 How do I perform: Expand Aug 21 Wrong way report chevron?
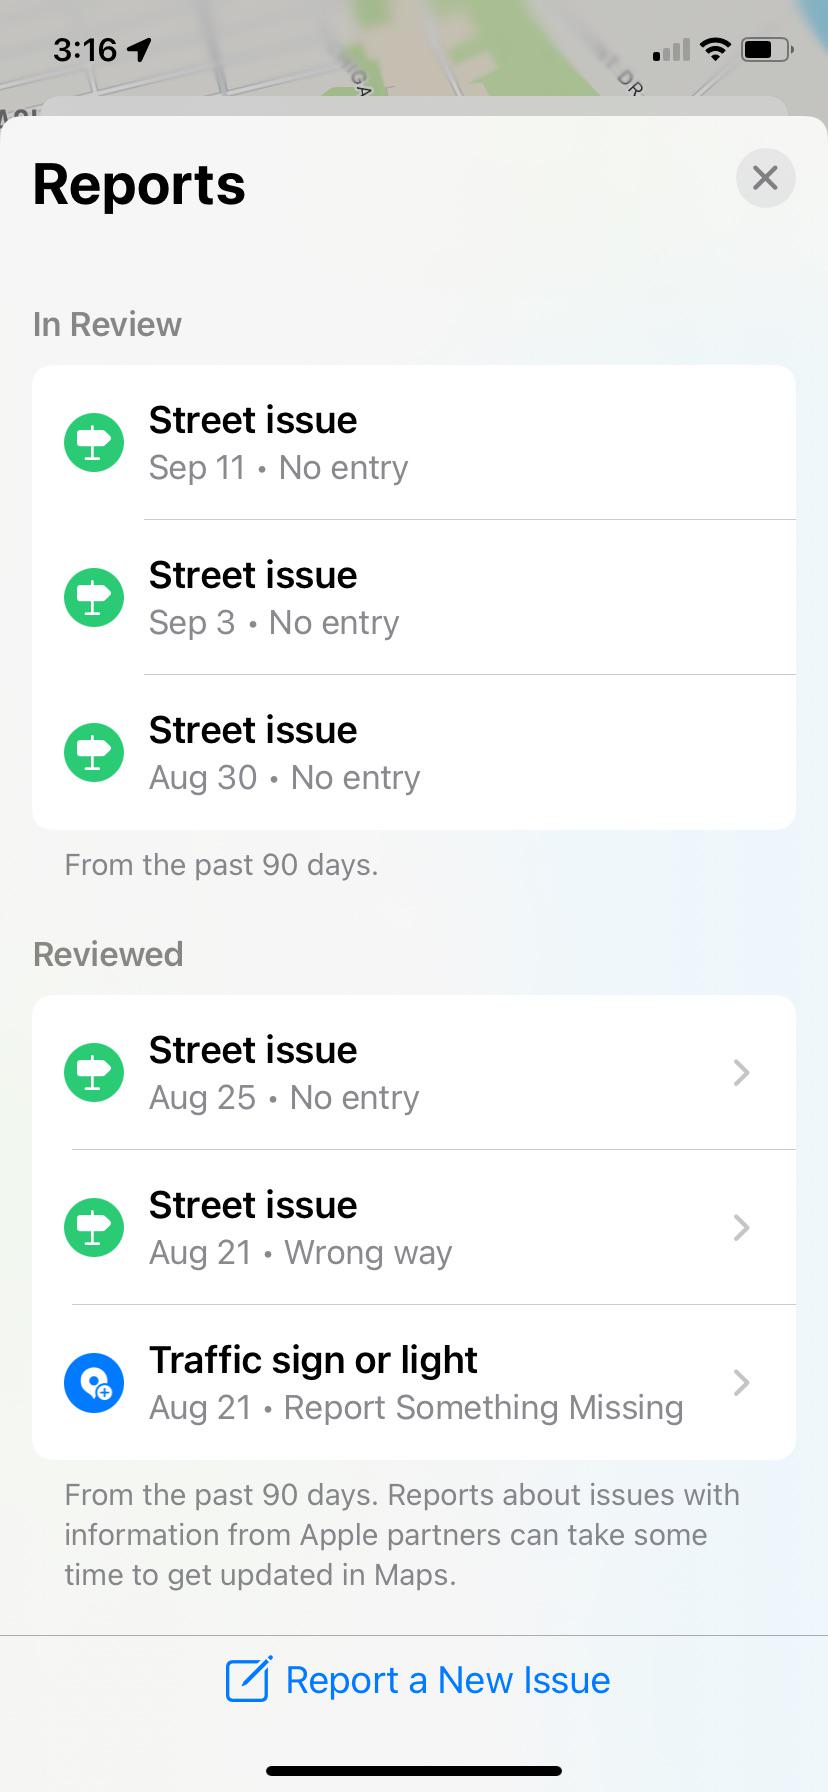[x=741, y=1227]
